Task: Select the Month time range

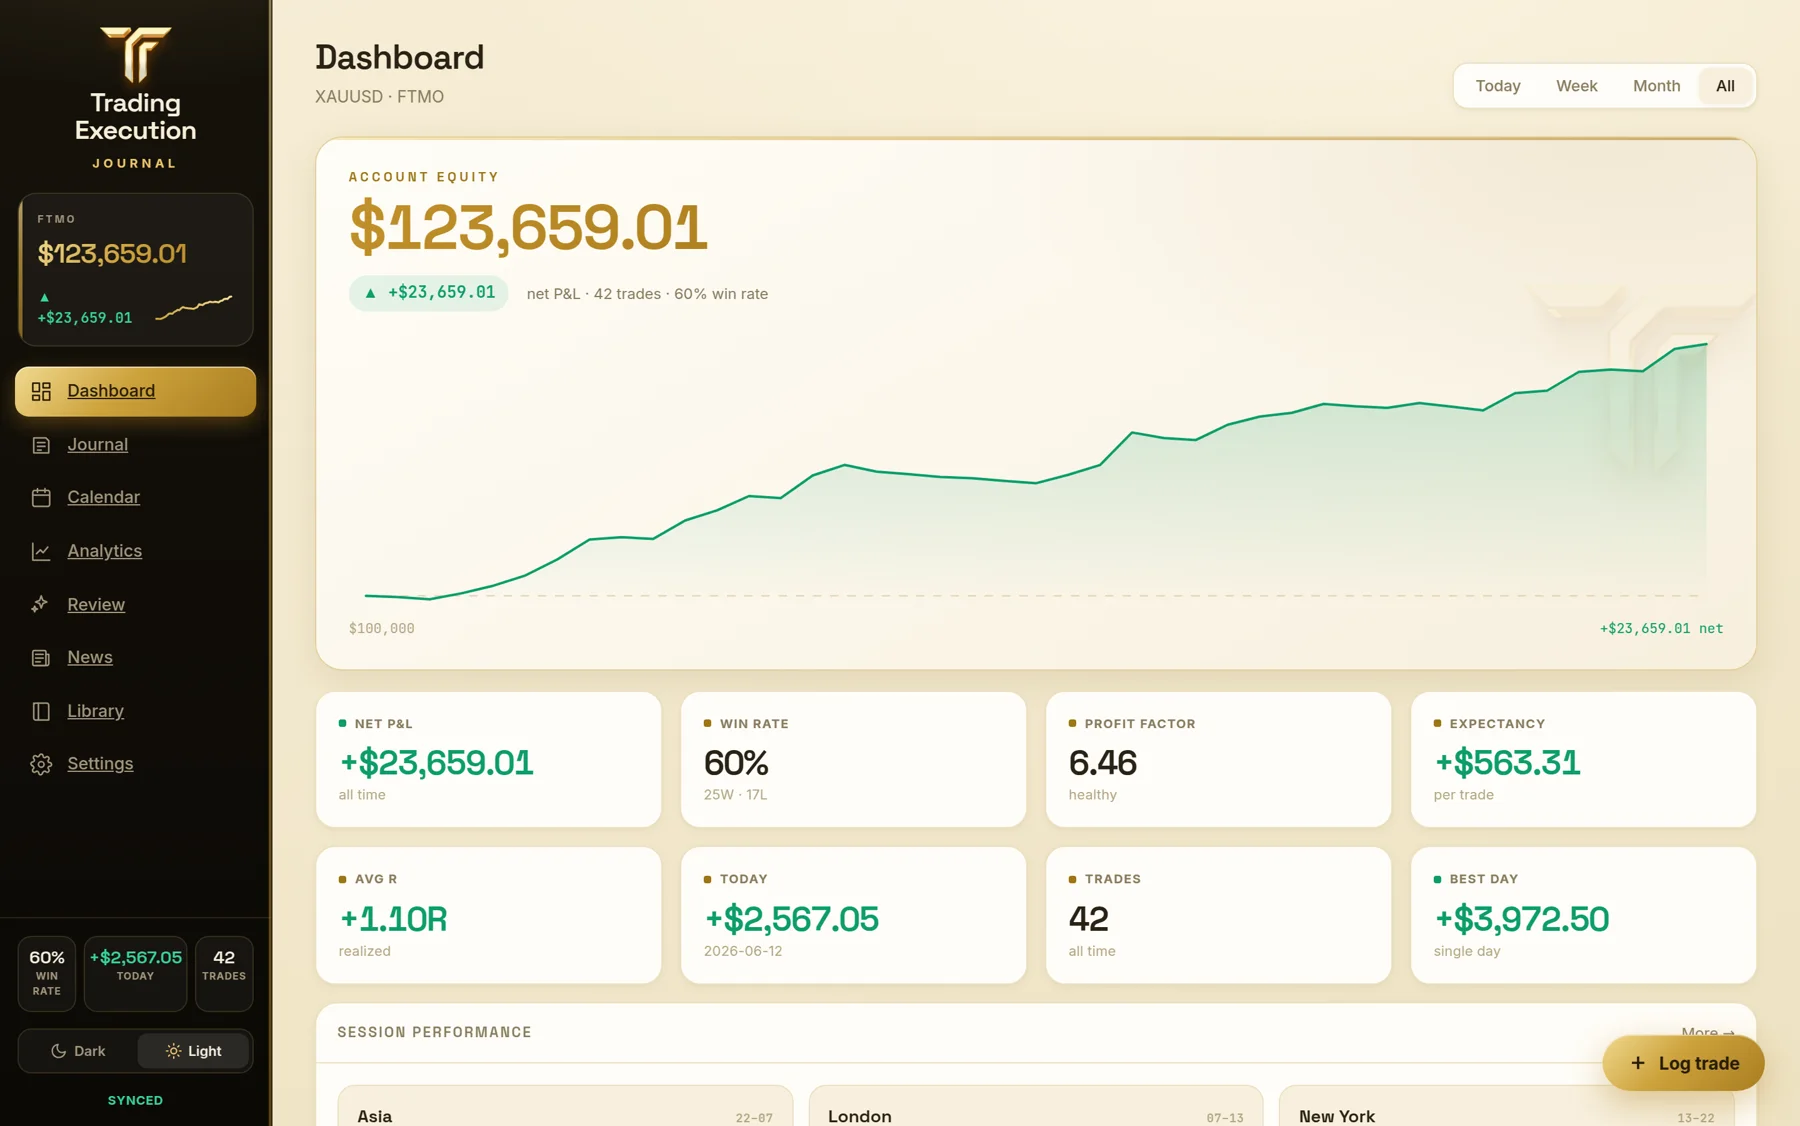Action: (1657, 86)
